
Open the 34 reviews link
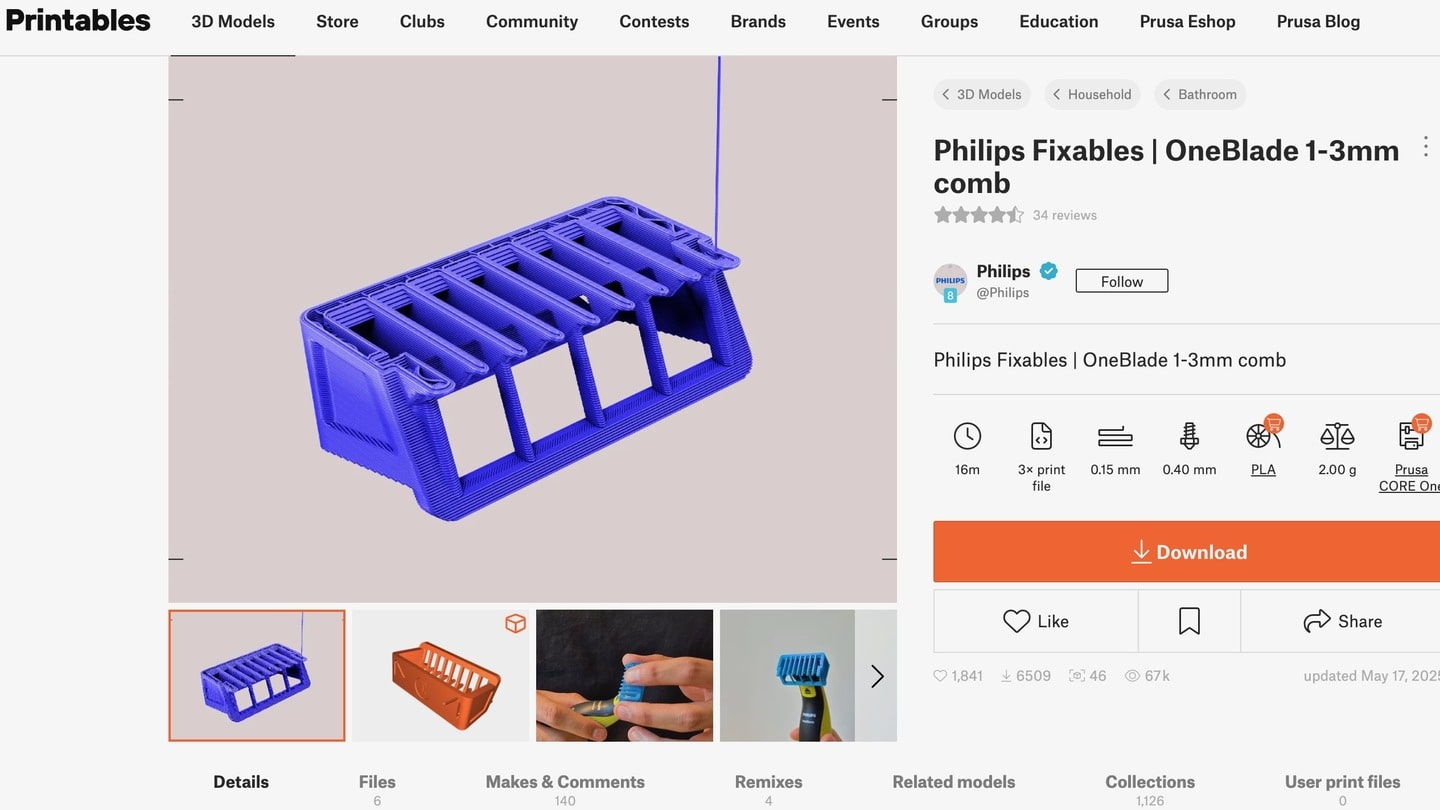1065,215
